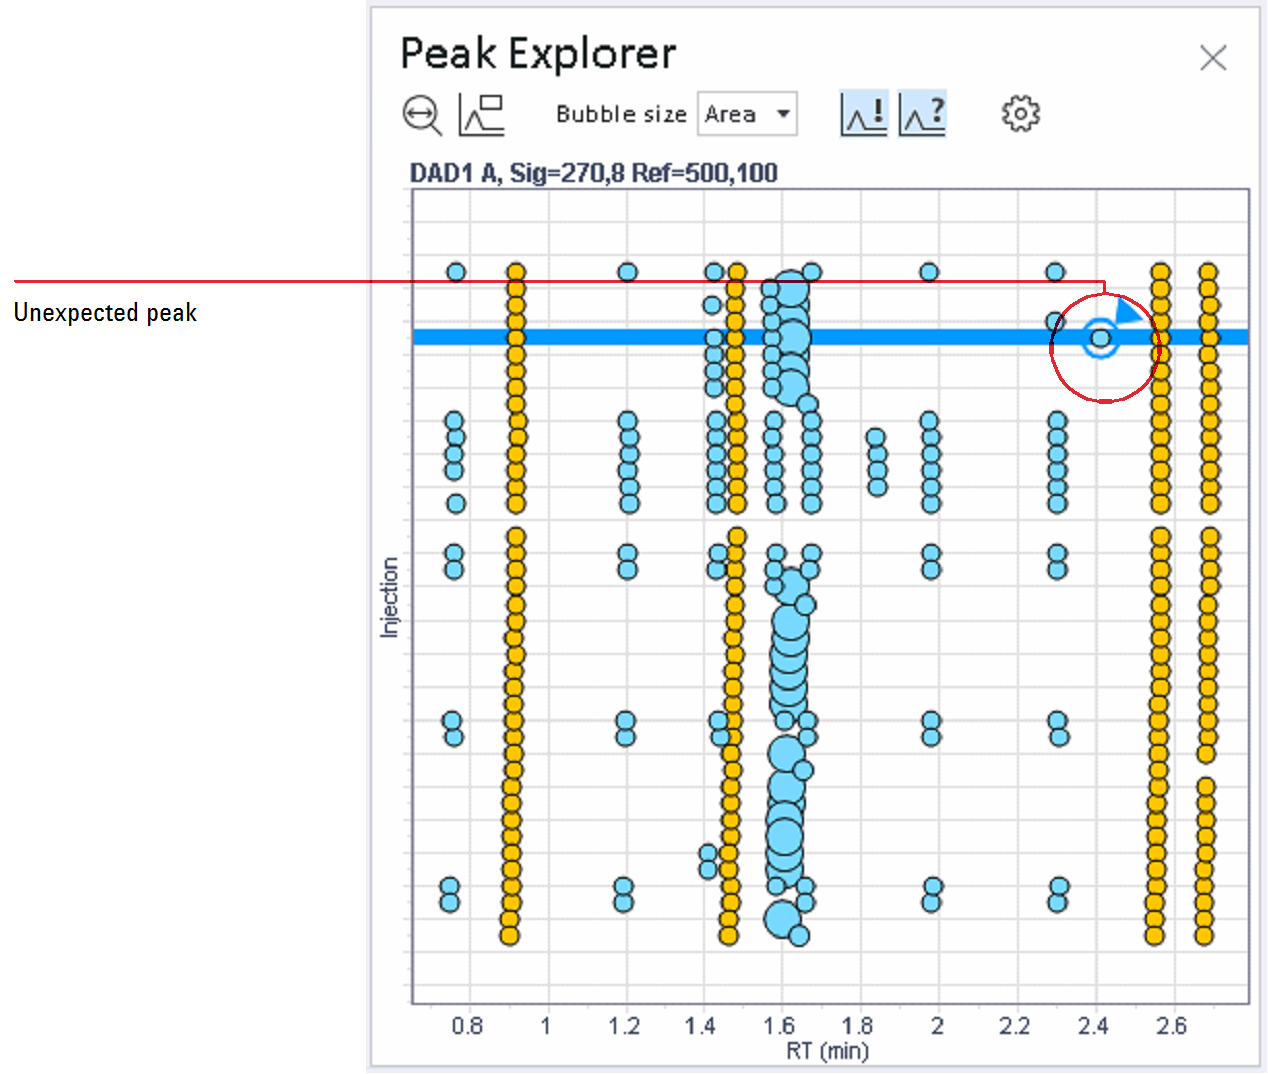Click the largest blue bubble near bottom at 1.6
The width and height of the screenshot is (1268, 1074).
point(783,838)
